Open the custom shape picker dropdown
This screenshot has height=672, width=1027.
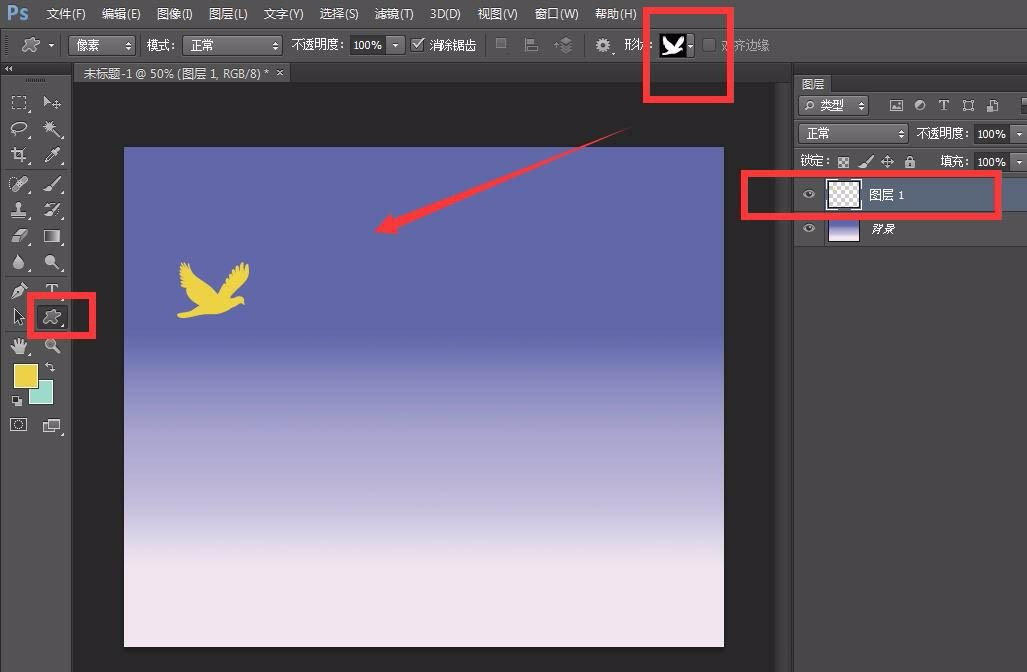pyautogui.click(x=690, y=46)
